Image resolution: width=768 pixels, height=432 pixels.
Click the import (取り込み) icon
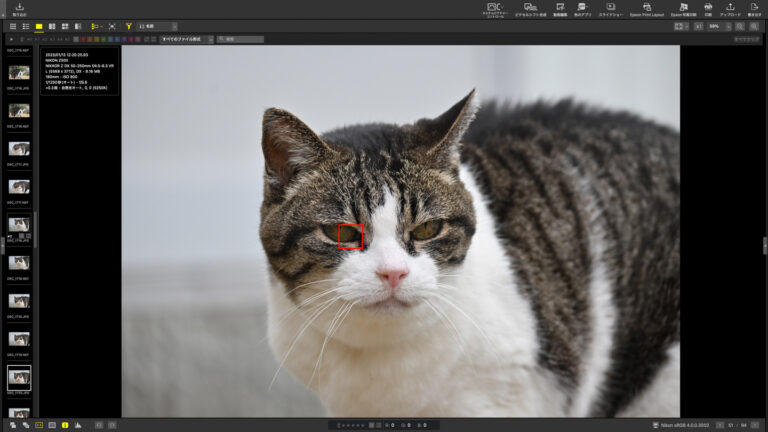click(19, 8)
